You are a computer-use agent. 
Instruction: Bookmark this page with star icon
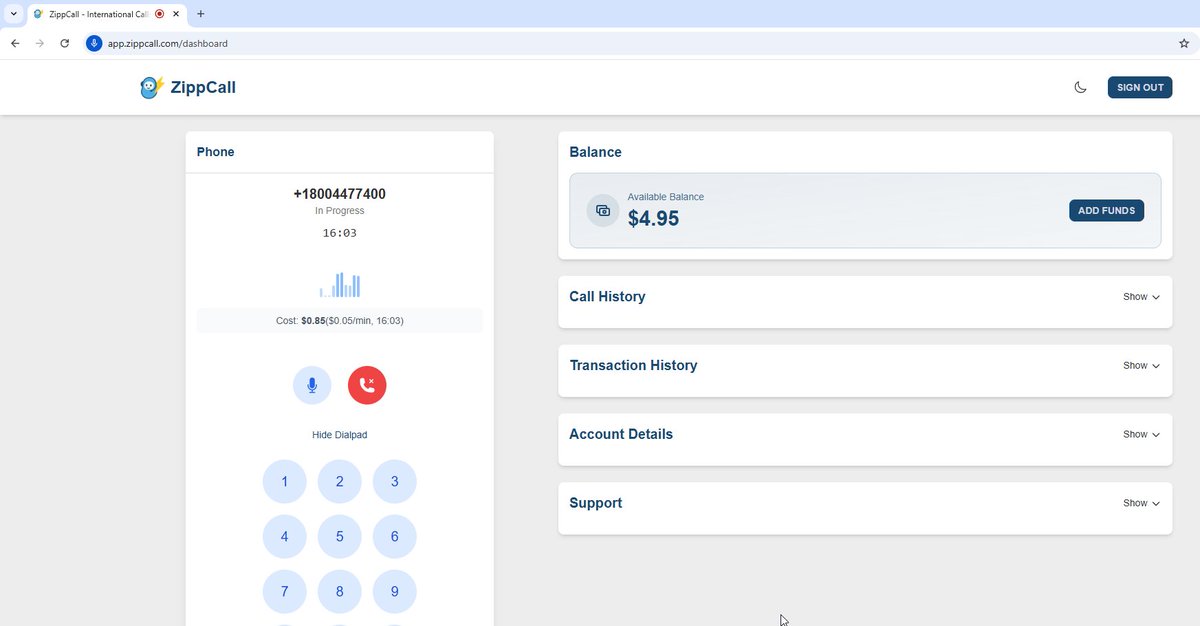point(1184,44)
